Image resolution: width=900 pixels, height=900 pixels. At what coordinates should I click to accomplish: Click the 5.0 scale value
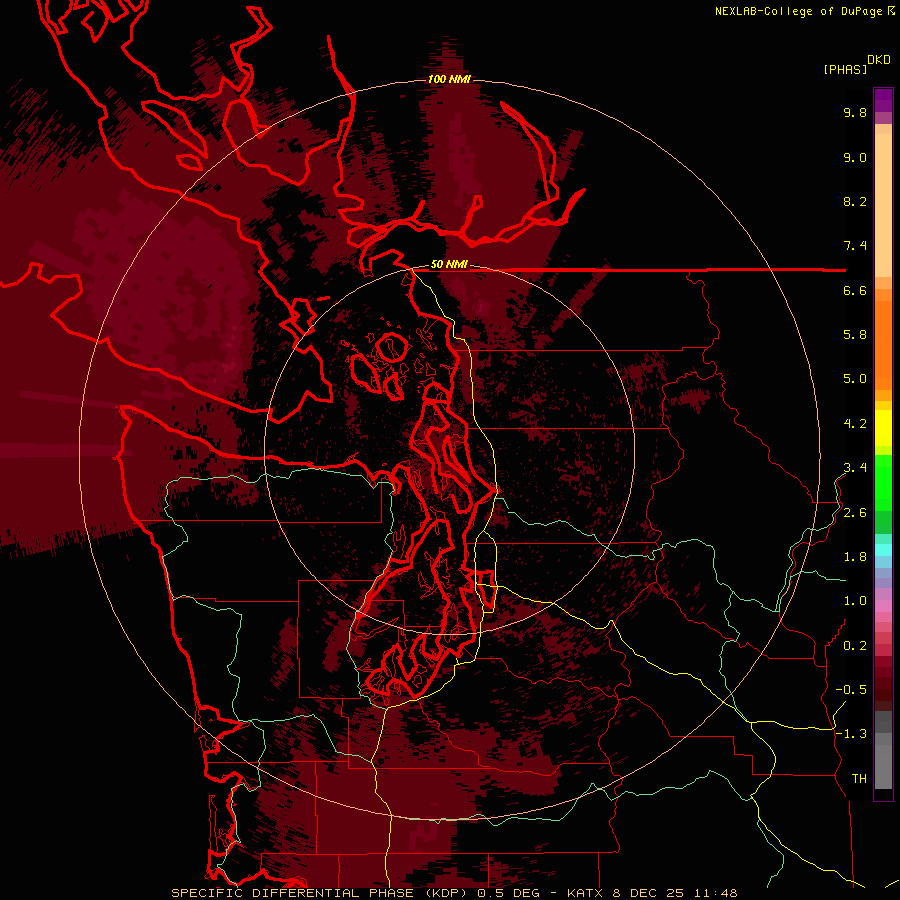pos(855,379)
